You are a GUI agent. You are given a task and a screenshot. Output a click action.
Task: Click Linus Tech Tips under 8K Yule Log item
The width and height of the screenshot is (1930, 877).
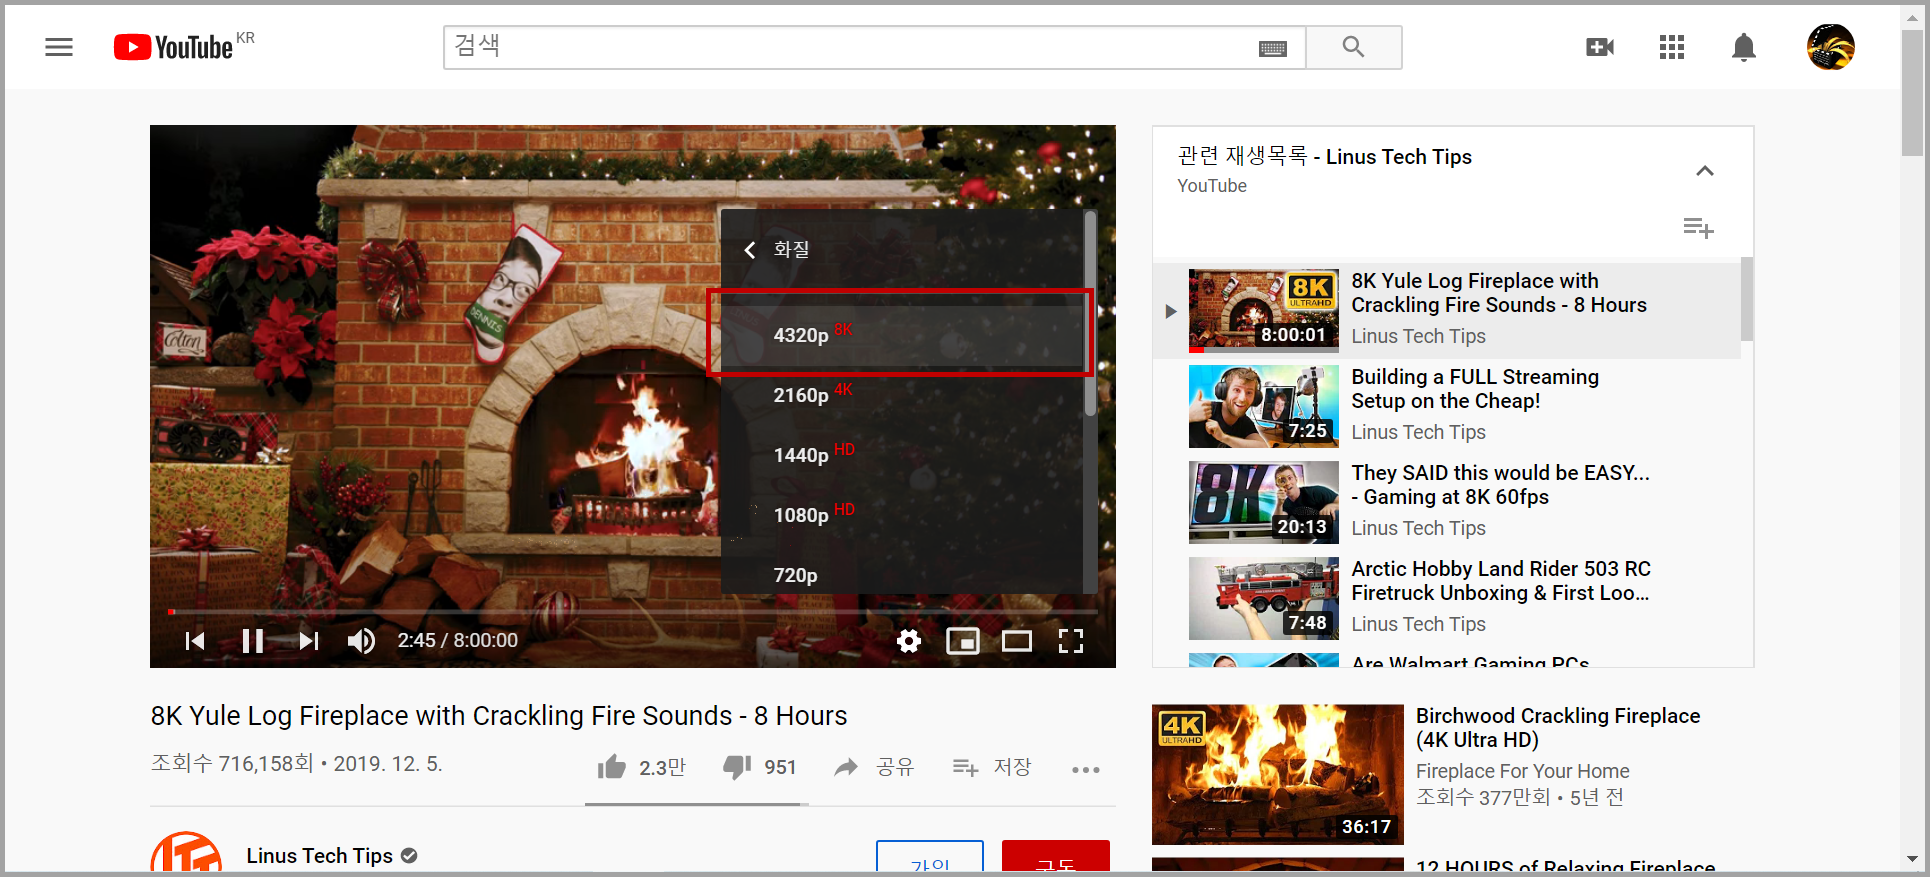tap(1419, 336)
